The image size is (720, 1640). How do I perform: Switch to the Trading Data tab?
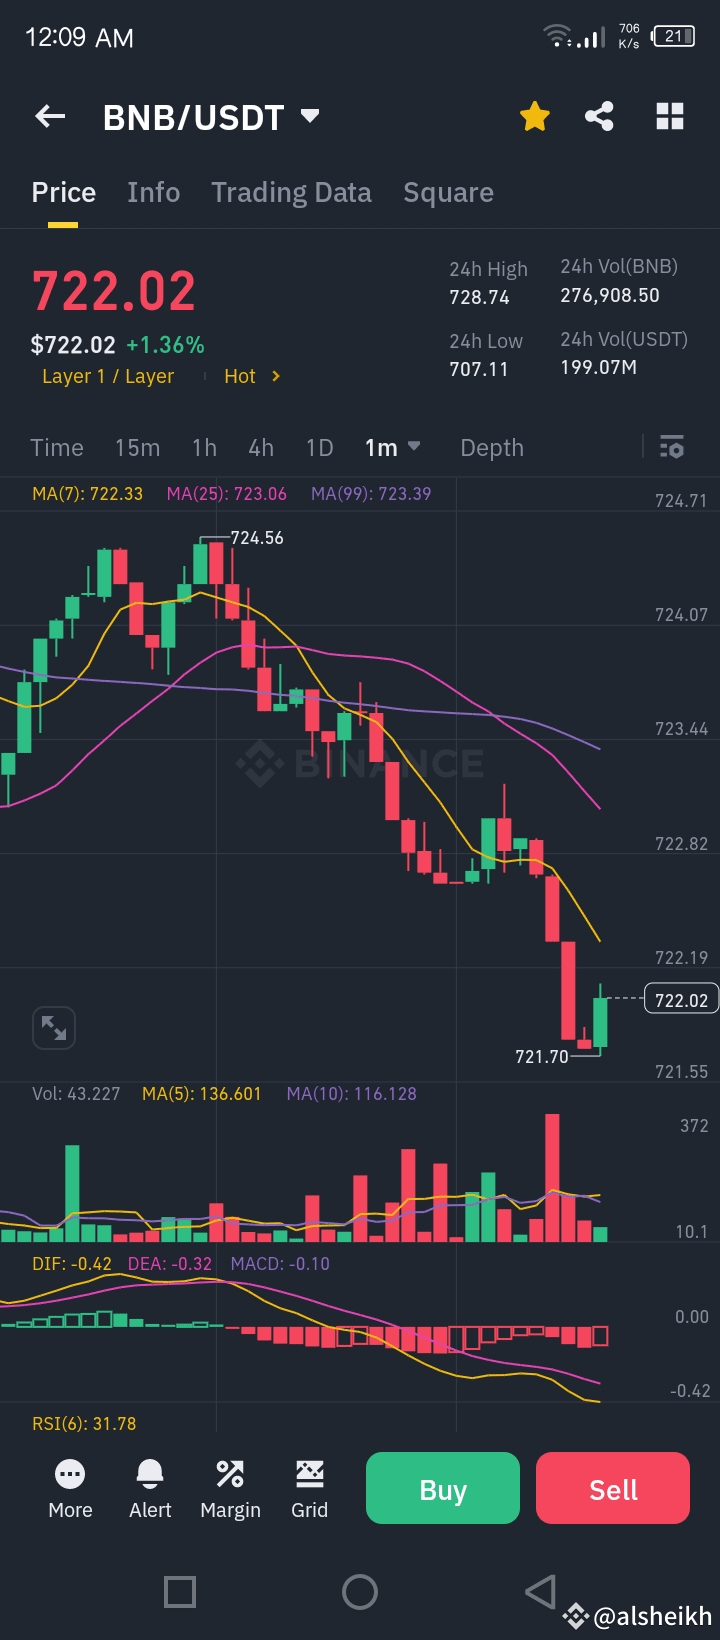[291, 192]
